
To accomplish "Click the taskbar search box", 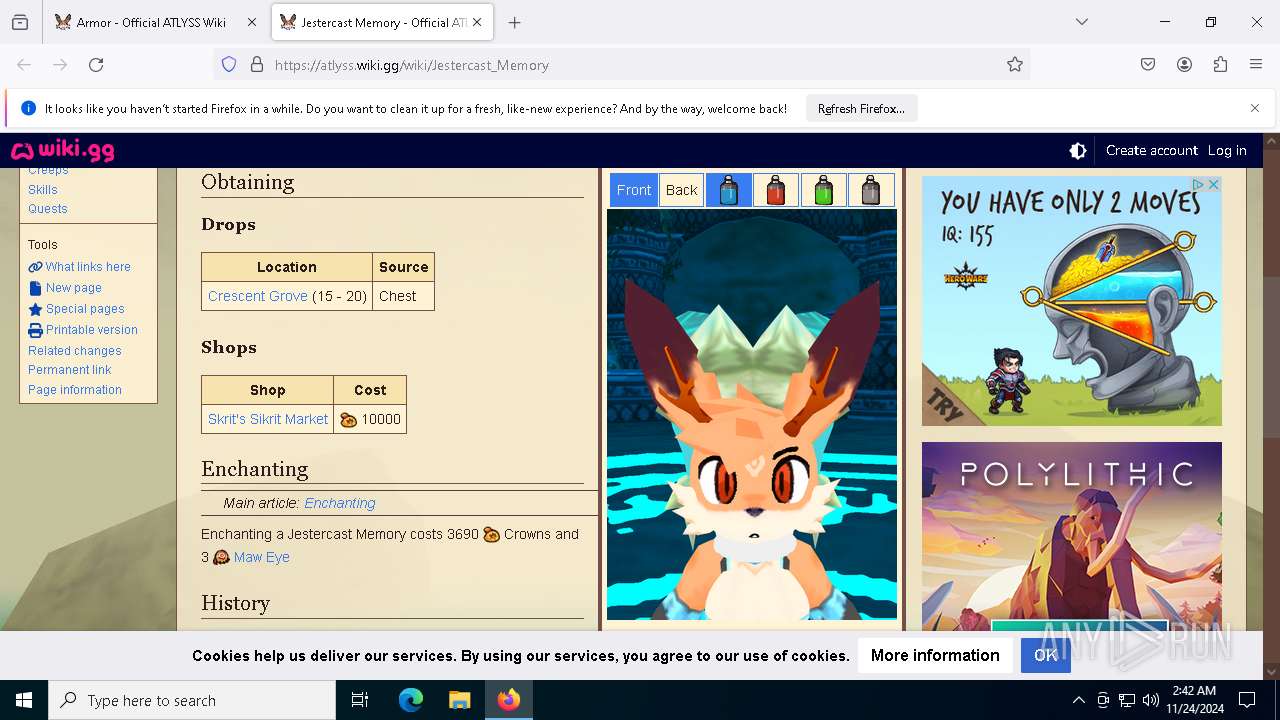I will (x=192, y=700).
